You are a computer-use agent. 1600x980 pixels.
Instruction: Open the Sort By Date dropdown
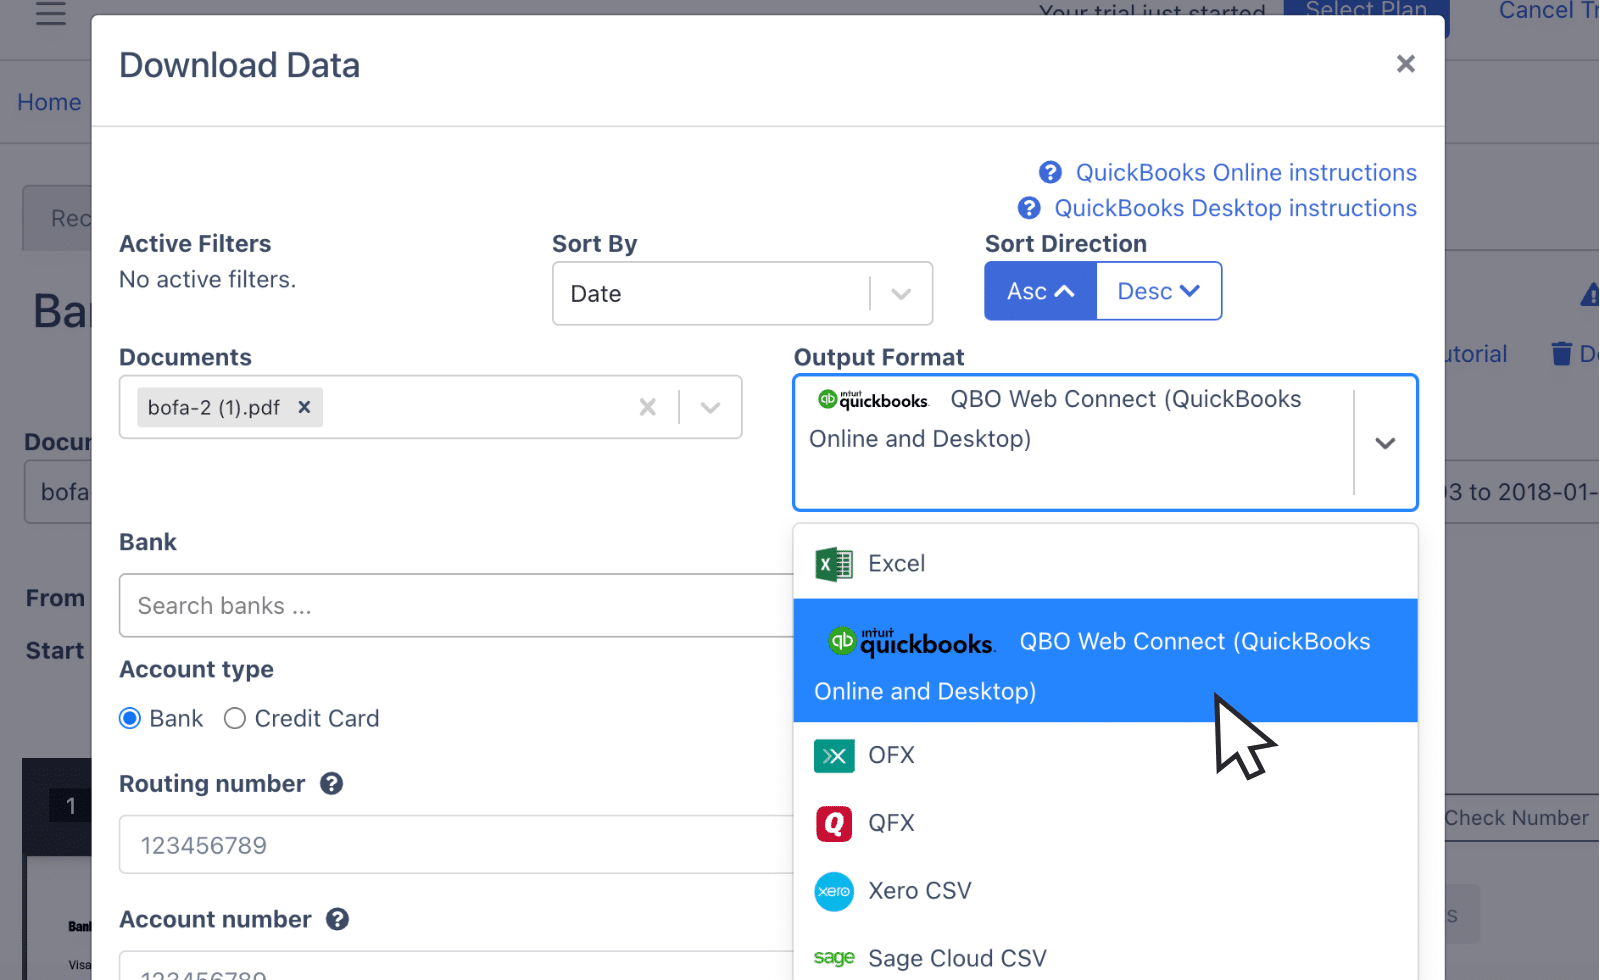point(900,293)
